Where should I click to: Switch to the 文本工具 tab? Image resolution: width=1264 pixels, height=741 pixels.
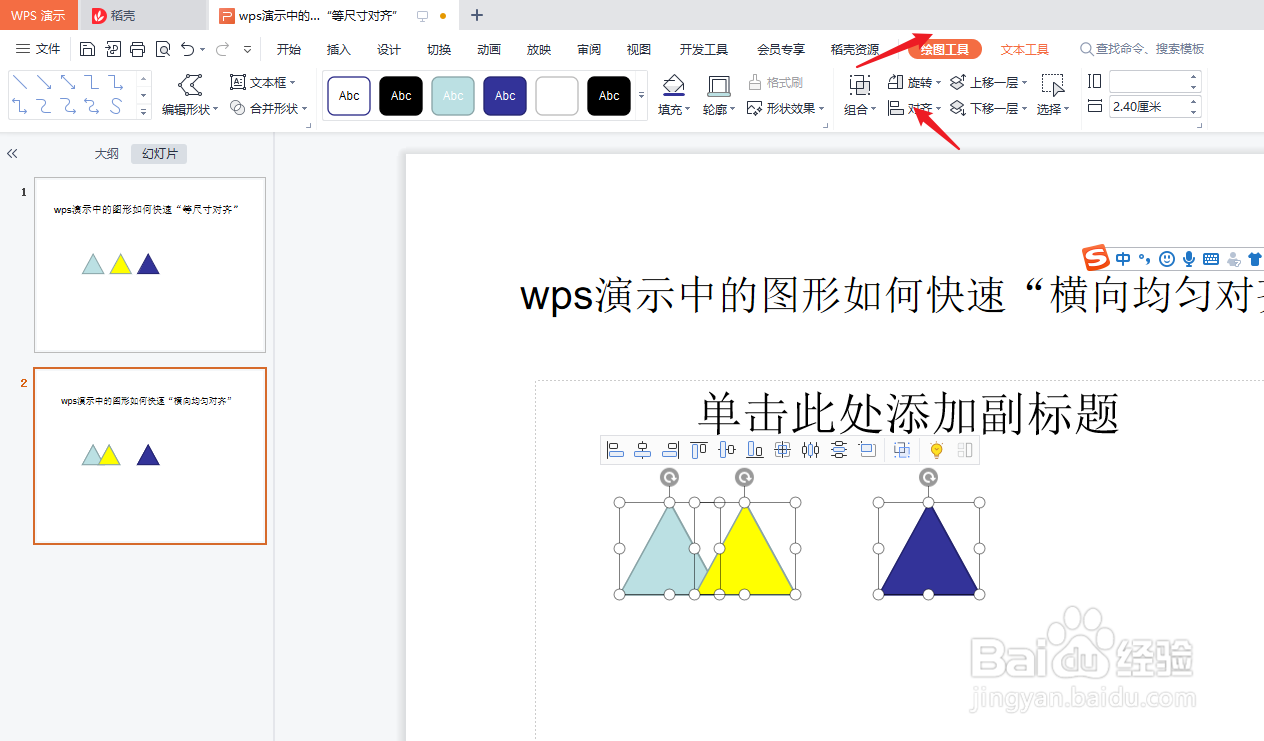coord(1024,49)
